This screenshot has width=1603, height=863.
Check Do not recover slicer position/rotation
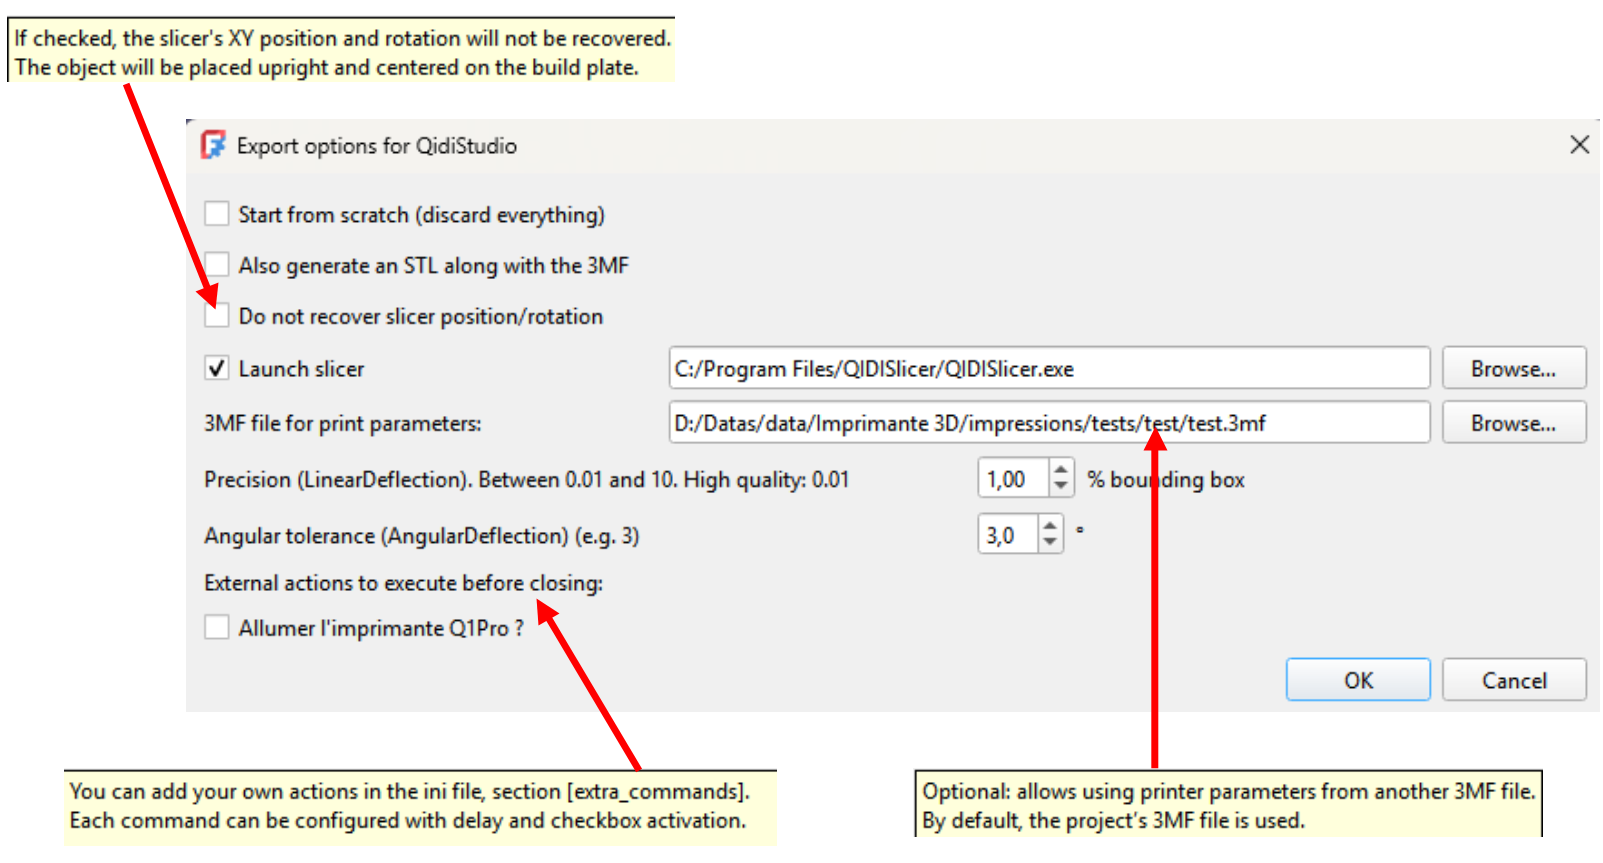pos(216,316)
